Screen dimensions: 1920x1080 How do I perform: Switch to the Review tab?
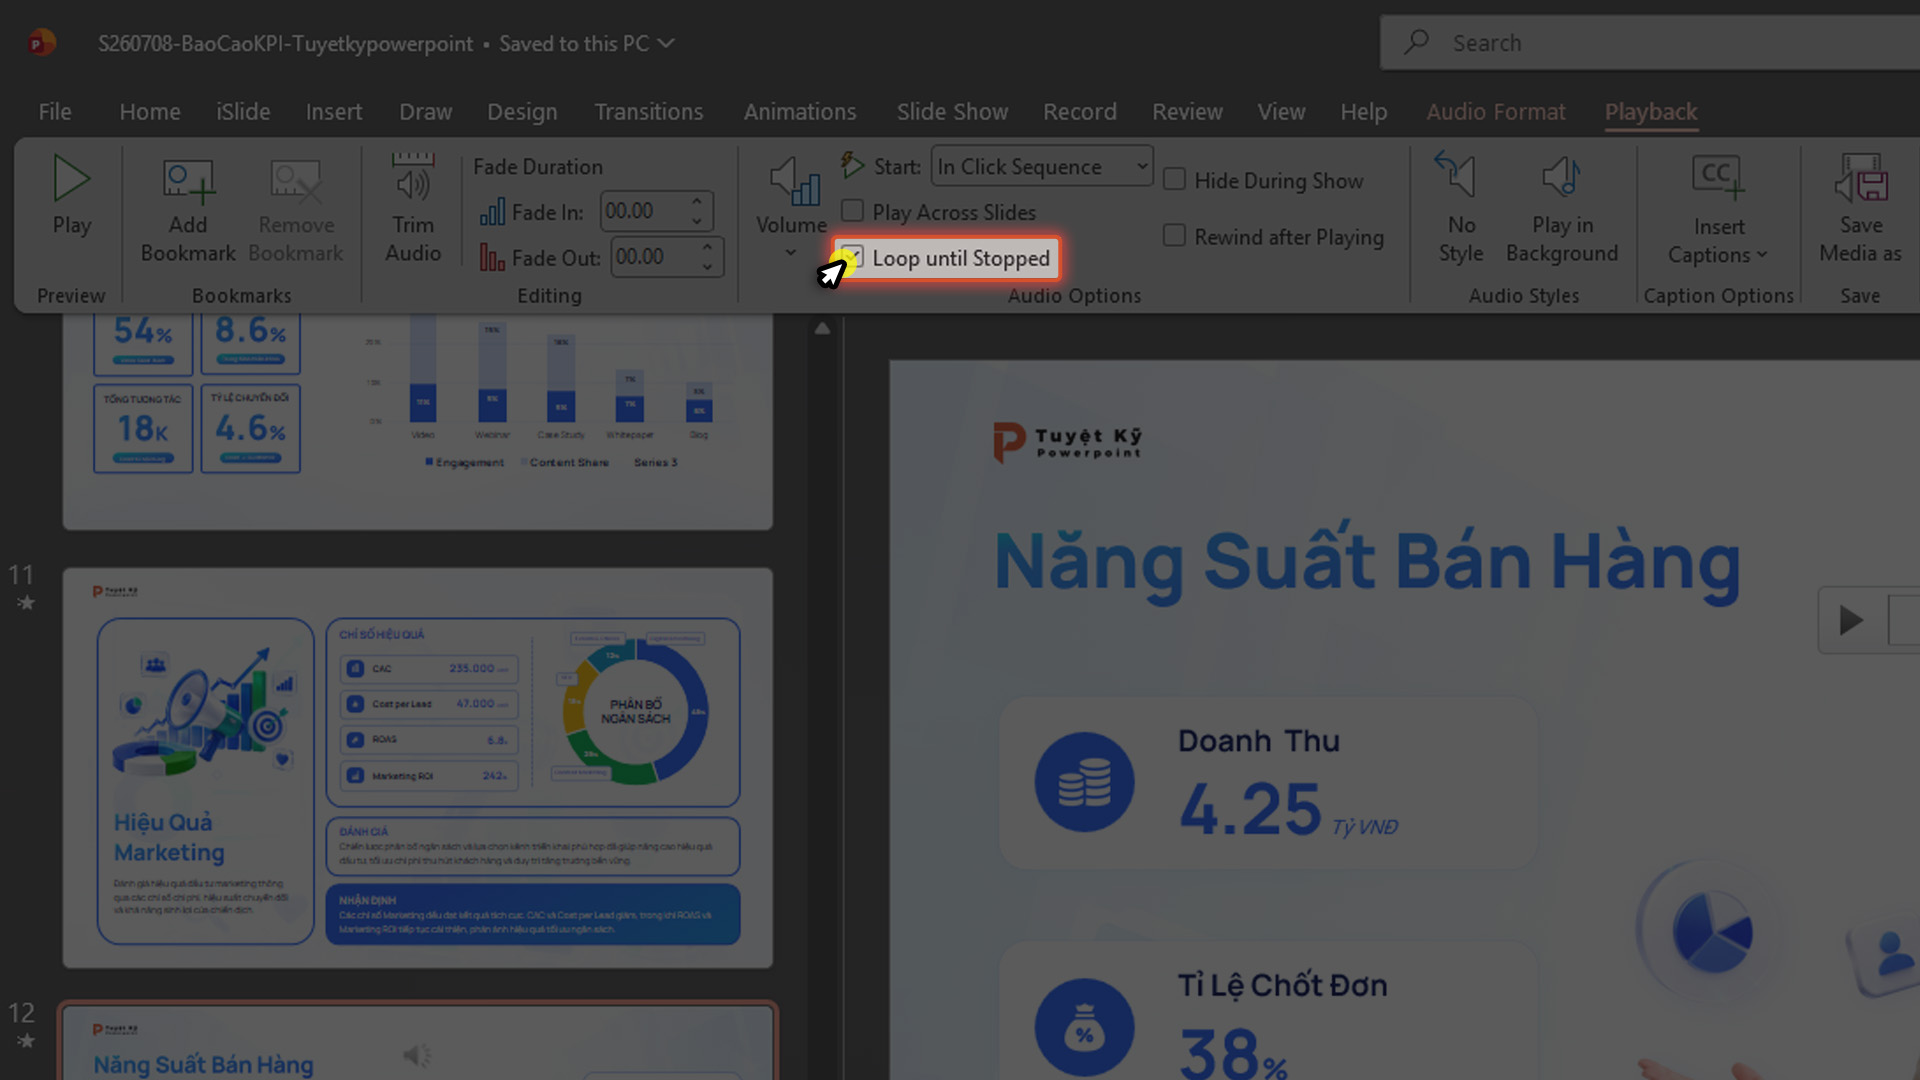[x=1187, y=111]
